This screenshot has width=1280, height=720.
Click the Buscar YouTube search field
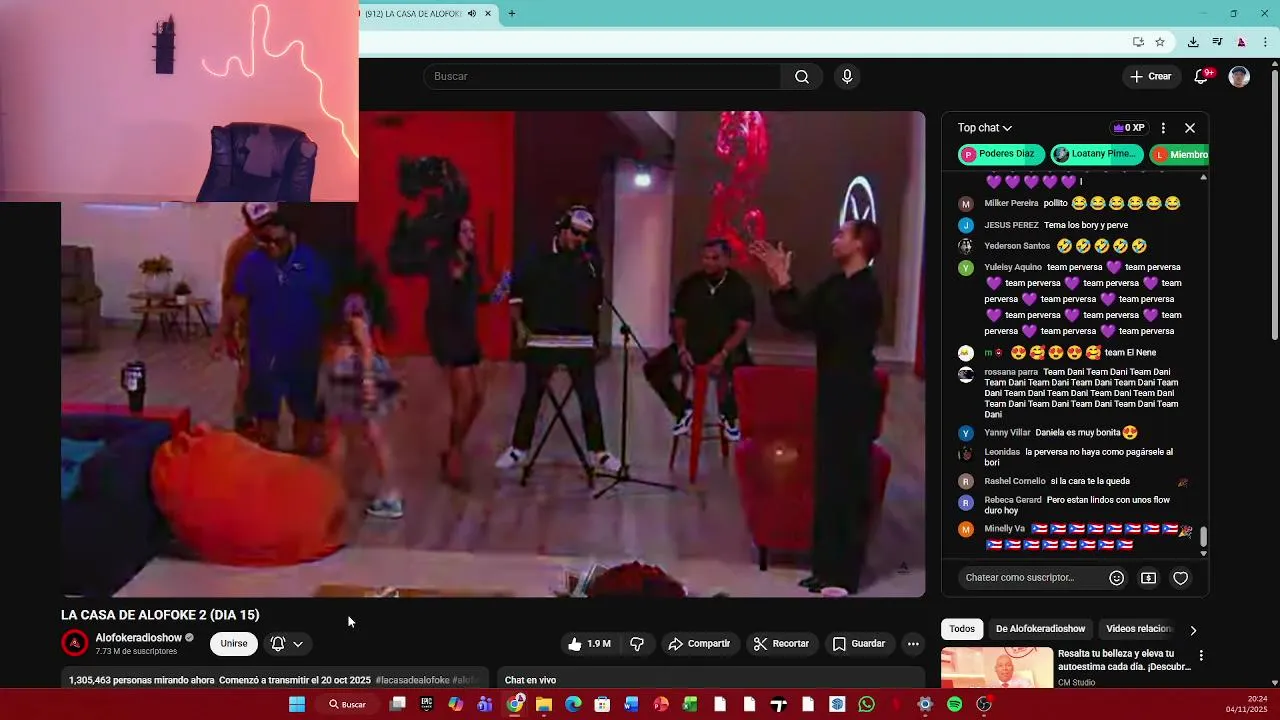click(x=603, y=77)
